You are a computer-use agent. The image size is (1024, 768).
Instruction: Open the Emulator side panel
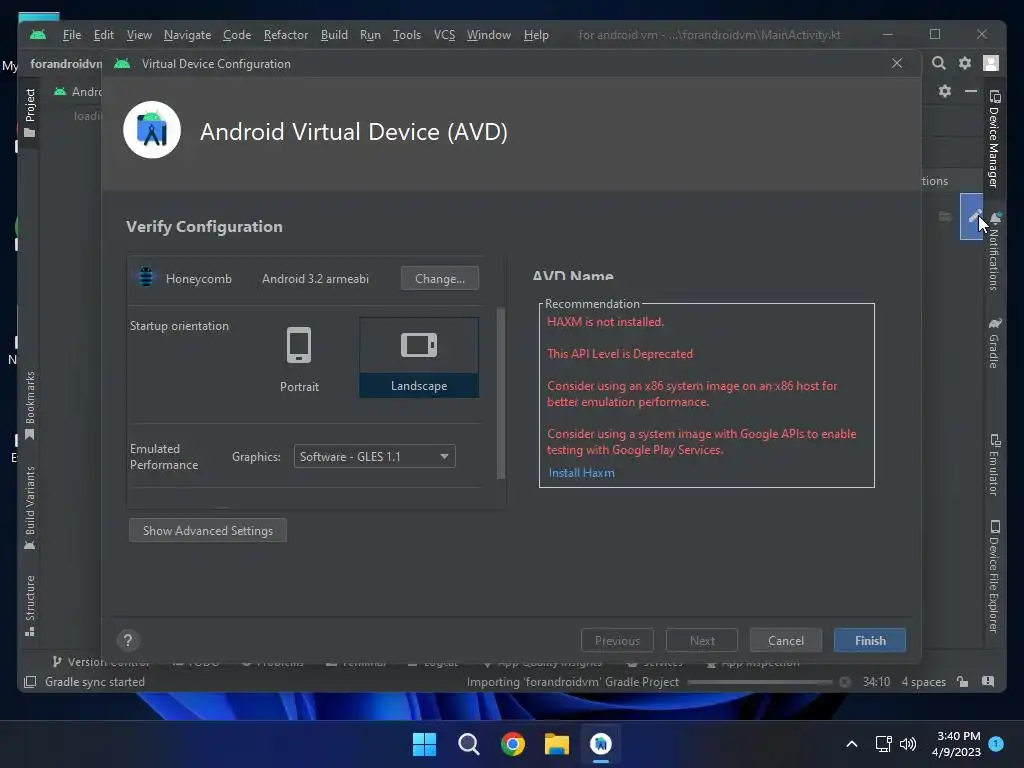(x=994, y=464)
